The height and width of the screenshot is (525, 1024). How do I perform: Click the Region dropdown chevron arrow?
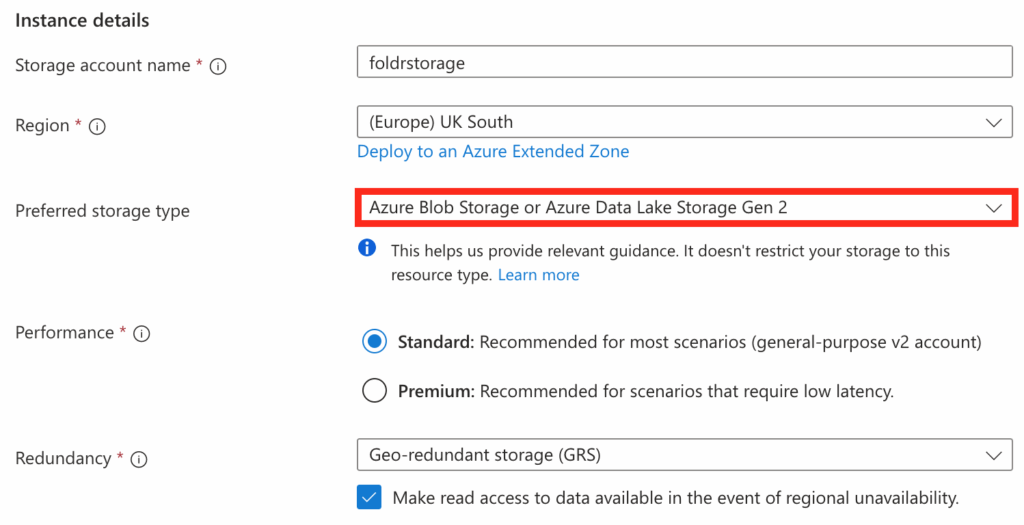click(993, 122)
